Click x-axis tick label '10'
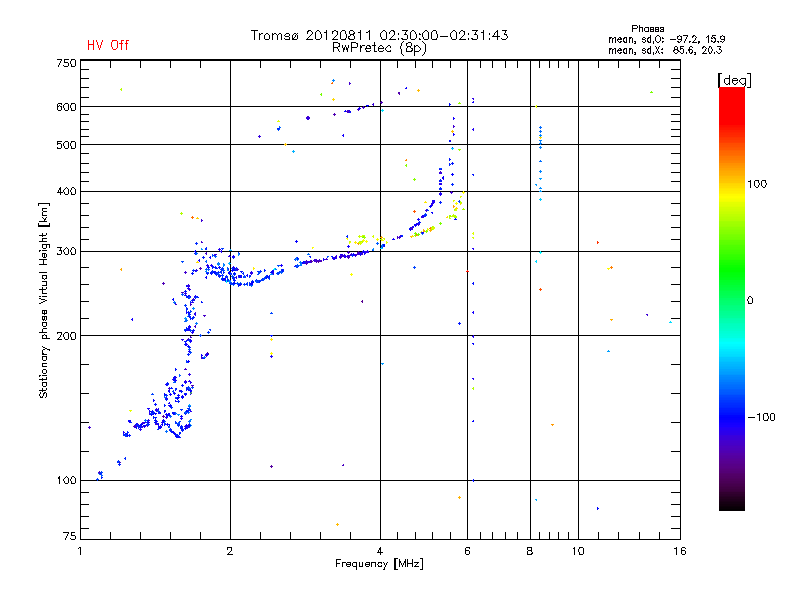This screenshot has height=600, width=800. click(x=578, y=551)
